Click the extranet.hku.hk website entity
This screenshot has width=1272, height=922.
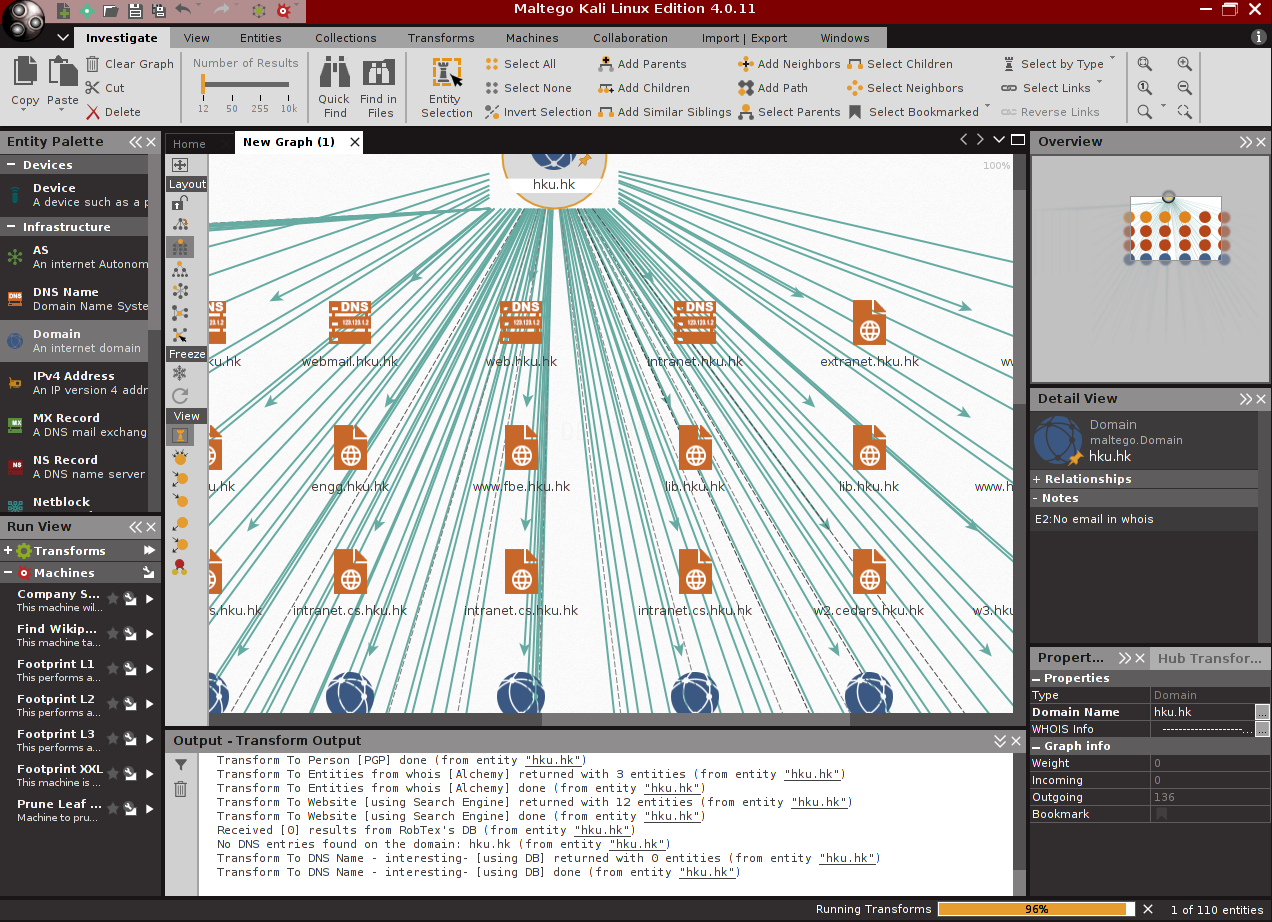pyautogui.click(x=869, y=322)
